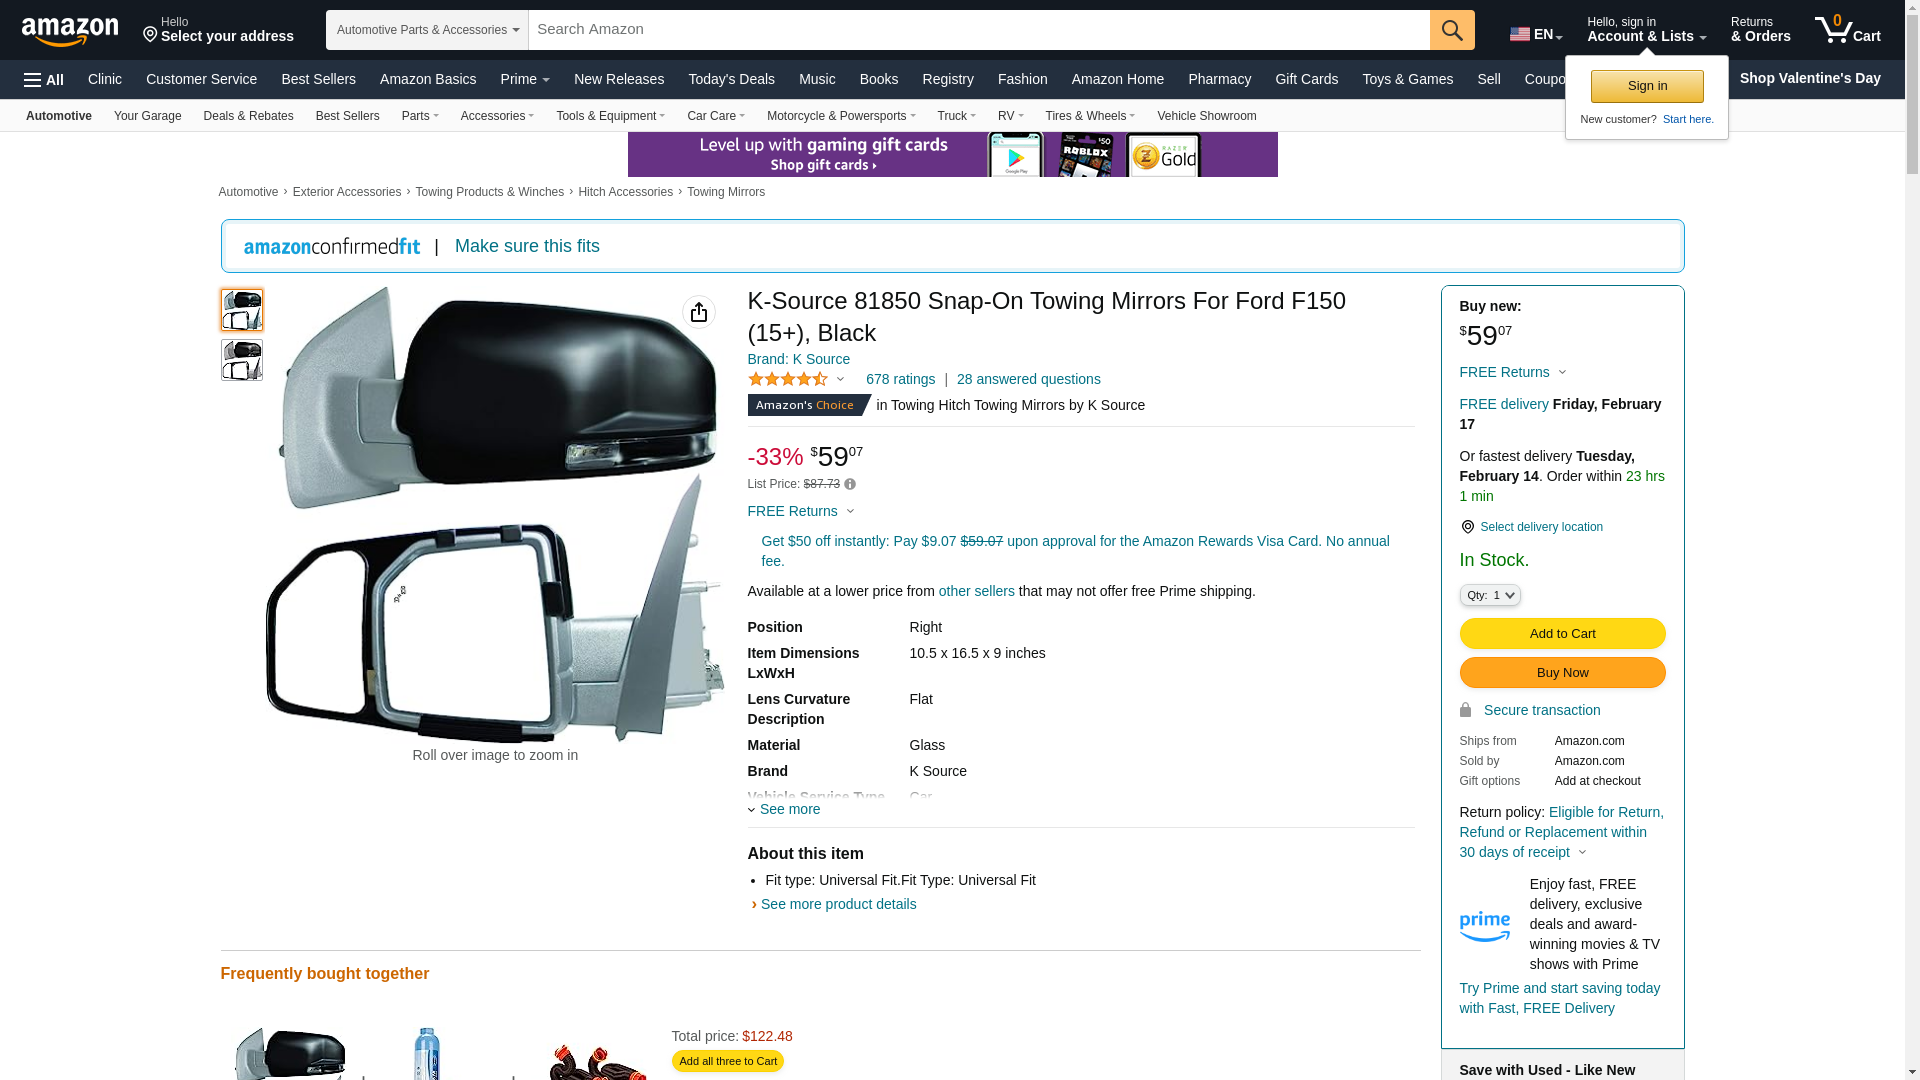Open the Parts submenu in Automotive bar
The image size is (1920, 1080).
420,116
